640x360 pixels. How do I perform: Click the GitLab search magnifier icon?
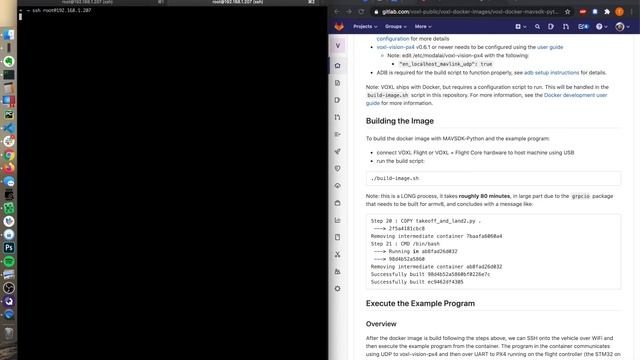point(537,27)
